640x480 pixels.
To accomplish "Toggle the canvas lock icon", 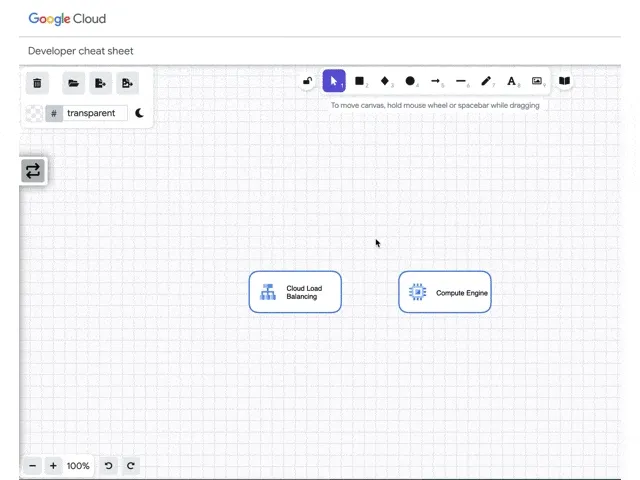I will 308,81.
